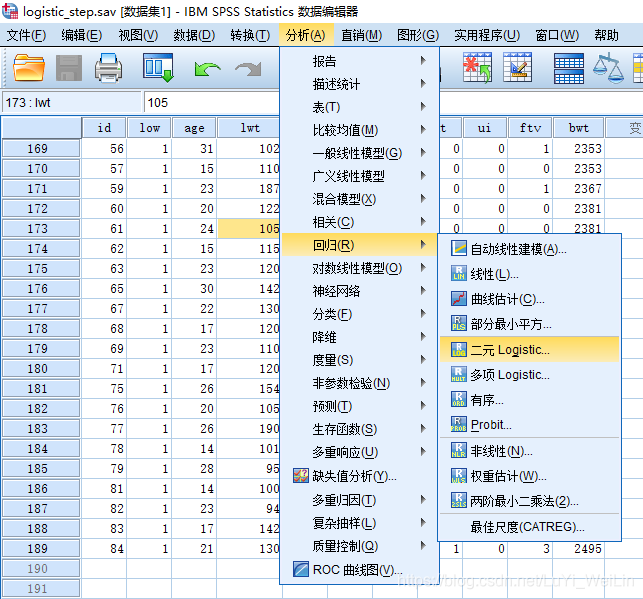Viewport: 643px width, 599px height.
Task: Open the 转换(T) menu
Action: point(250,35)
